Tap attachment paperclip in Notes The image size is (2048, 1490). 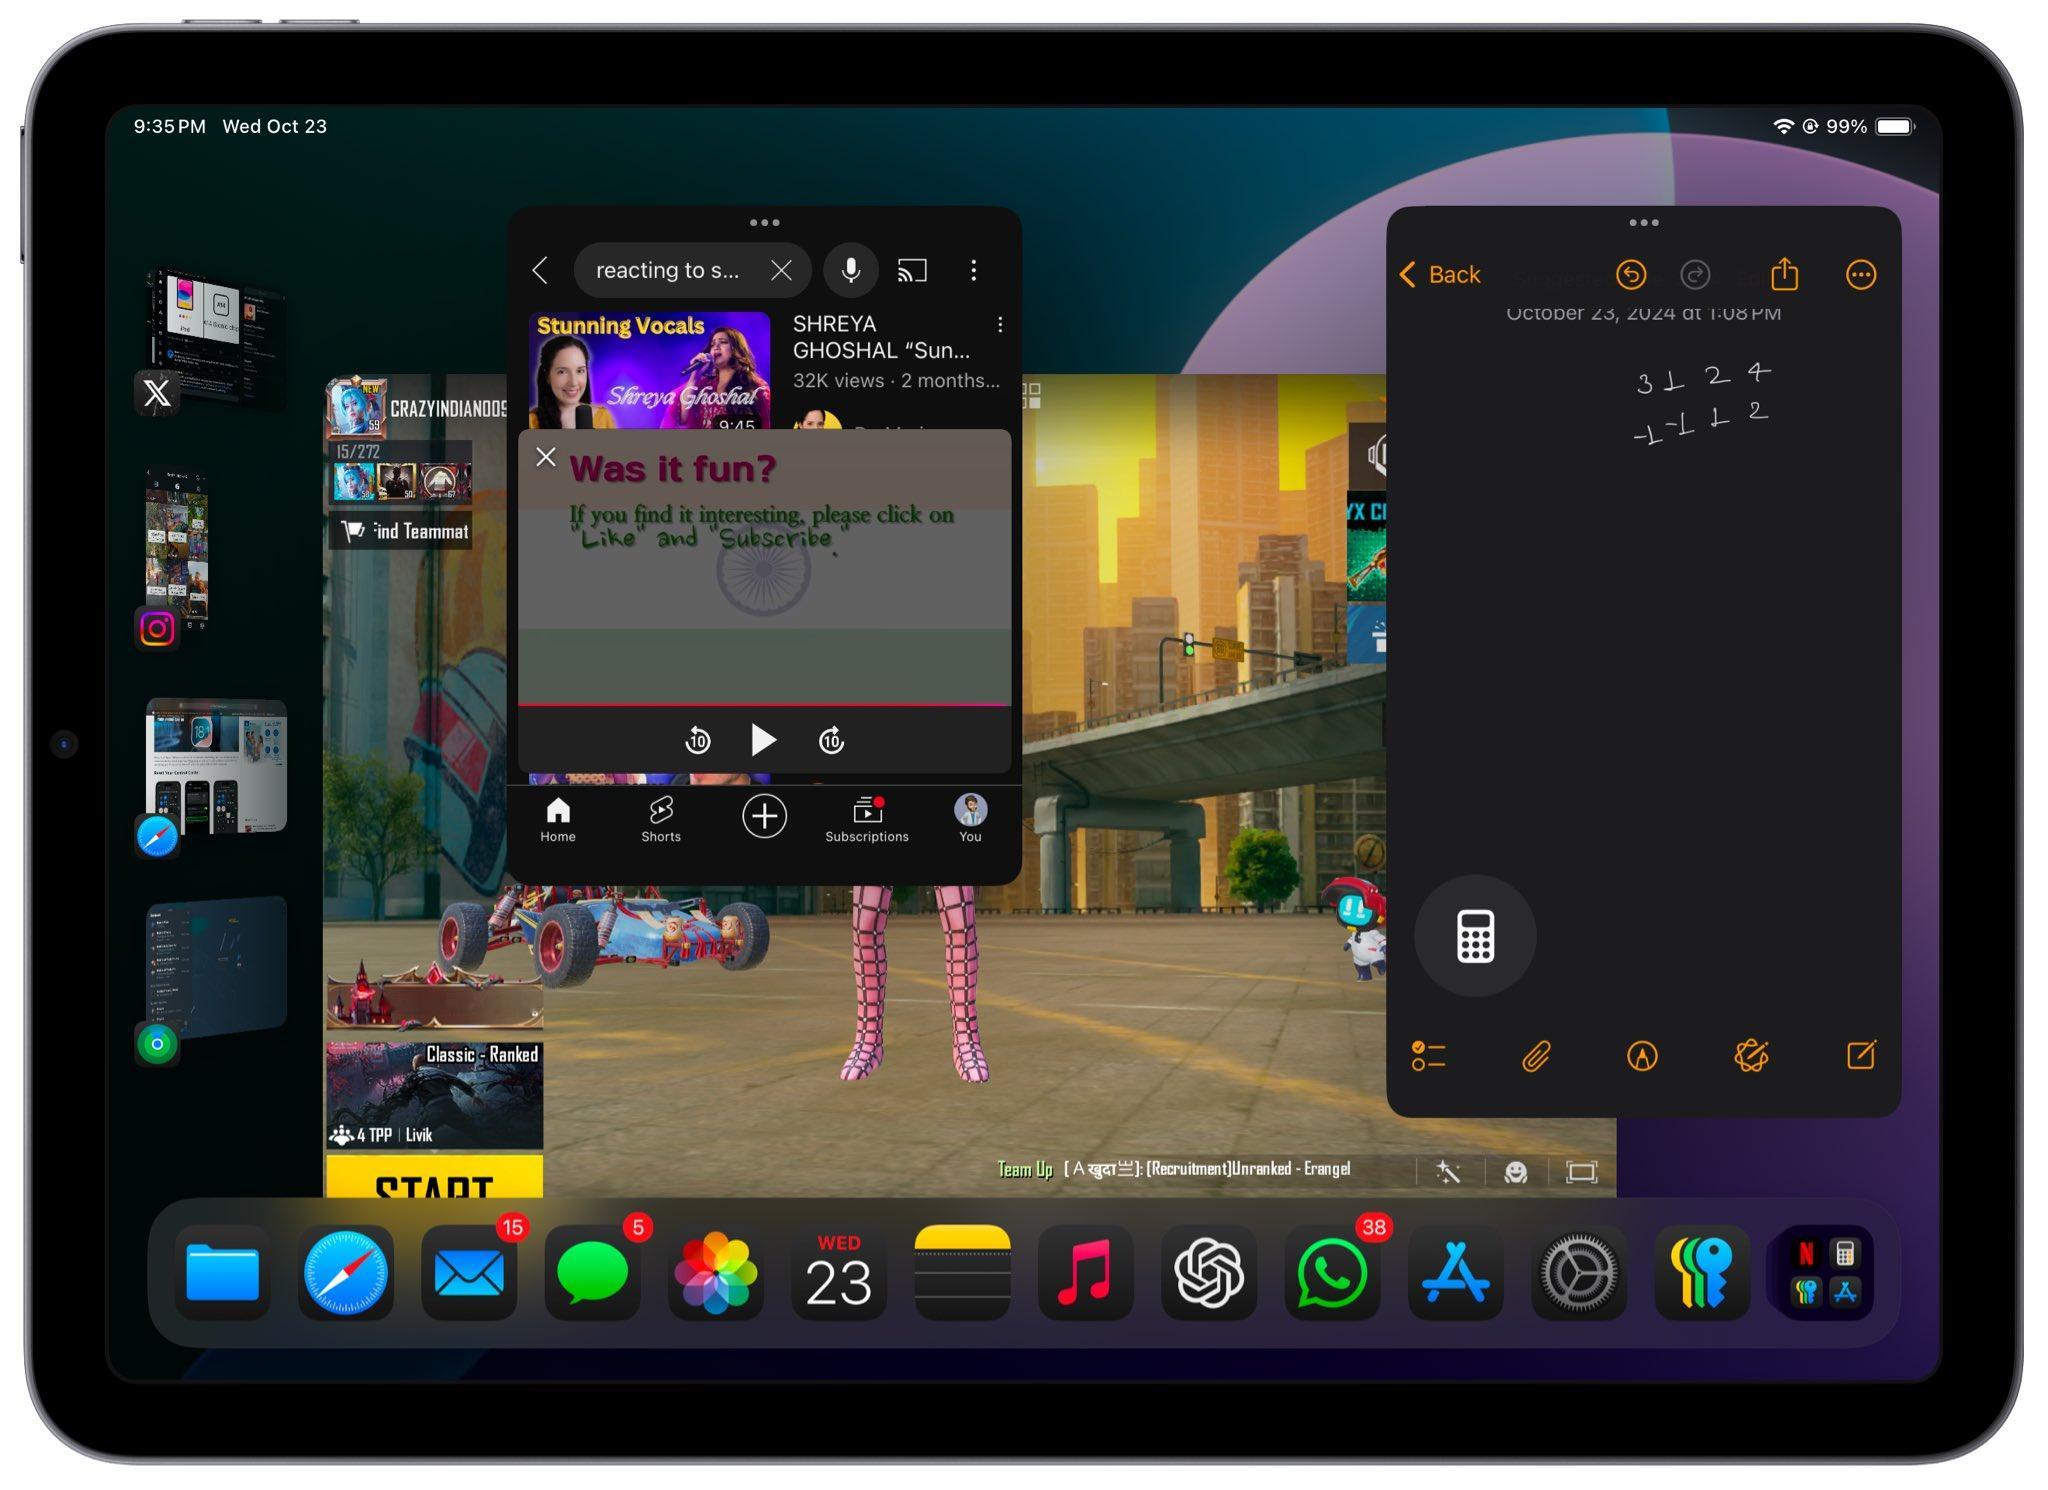(1536, 1056)
